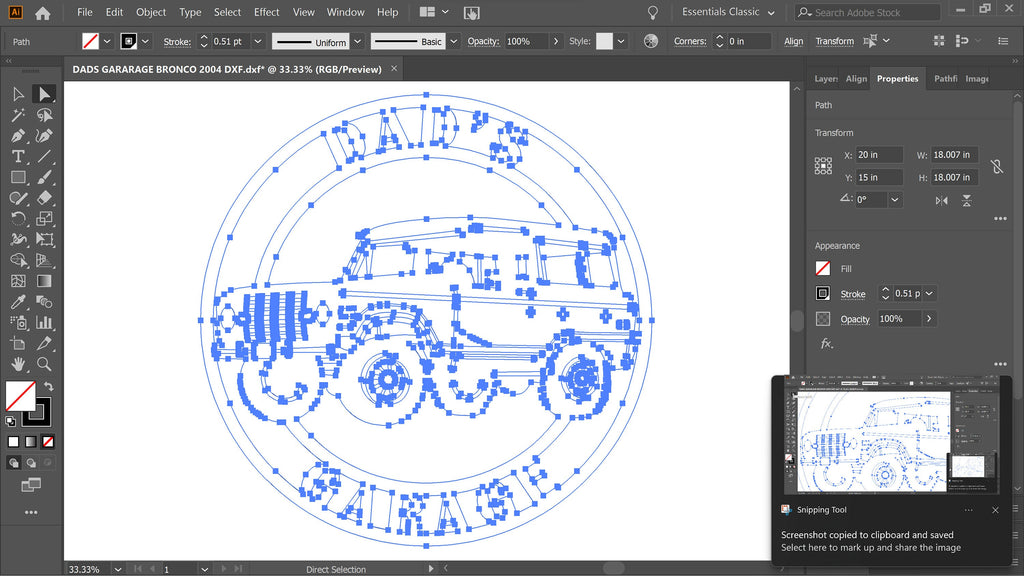Image resolution: width=1024 pixels, height=576 pixels.
Task: Select the Artboard tool
Action: click(x=18, y=344)
